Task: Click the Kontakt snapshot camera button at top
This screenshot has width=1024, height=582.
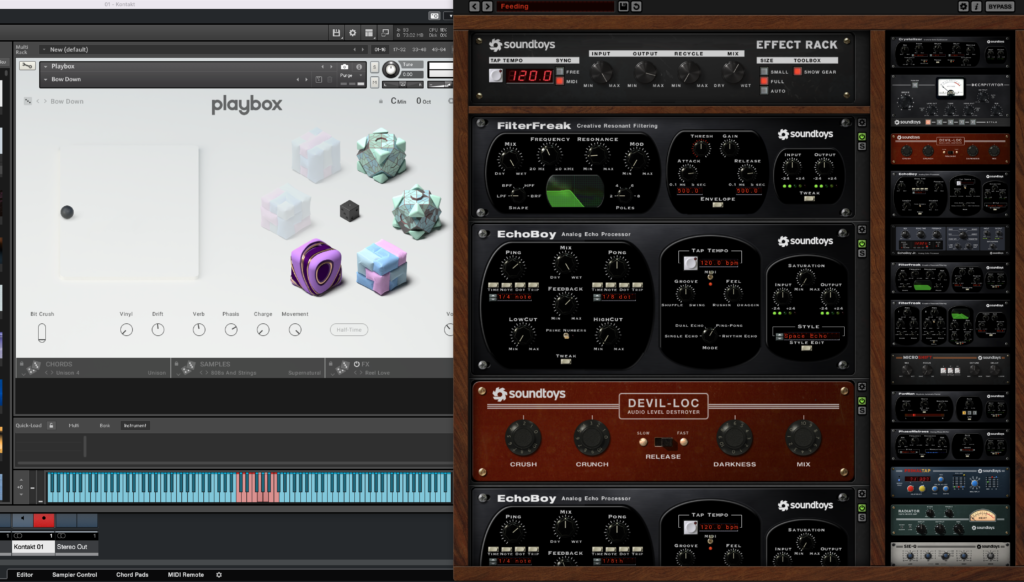Action: pyautogui.click(x=434, y=16)
